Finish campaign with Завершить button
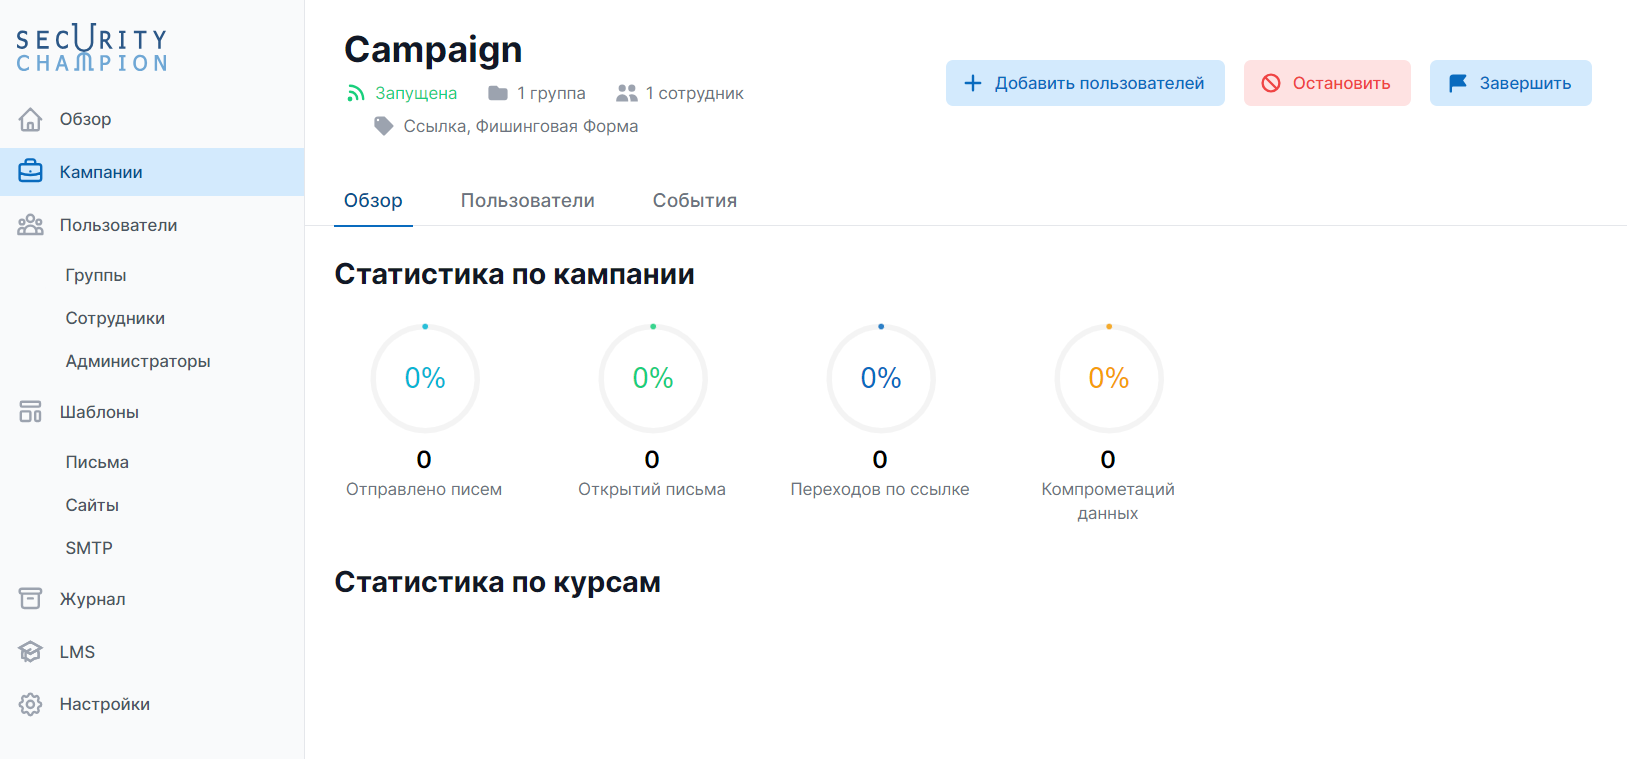The width and height of the screenshot is (1627, 759). click(1510, 83)
